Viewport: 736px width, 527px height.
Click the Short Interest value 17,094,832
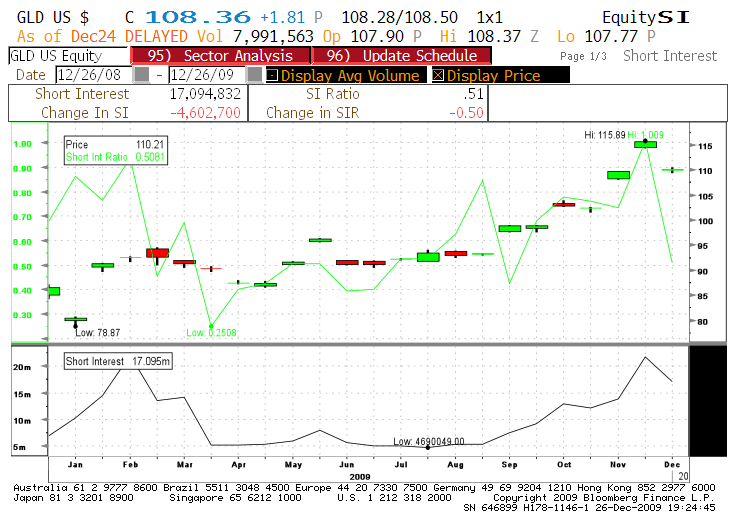click(x=205, y=94)
